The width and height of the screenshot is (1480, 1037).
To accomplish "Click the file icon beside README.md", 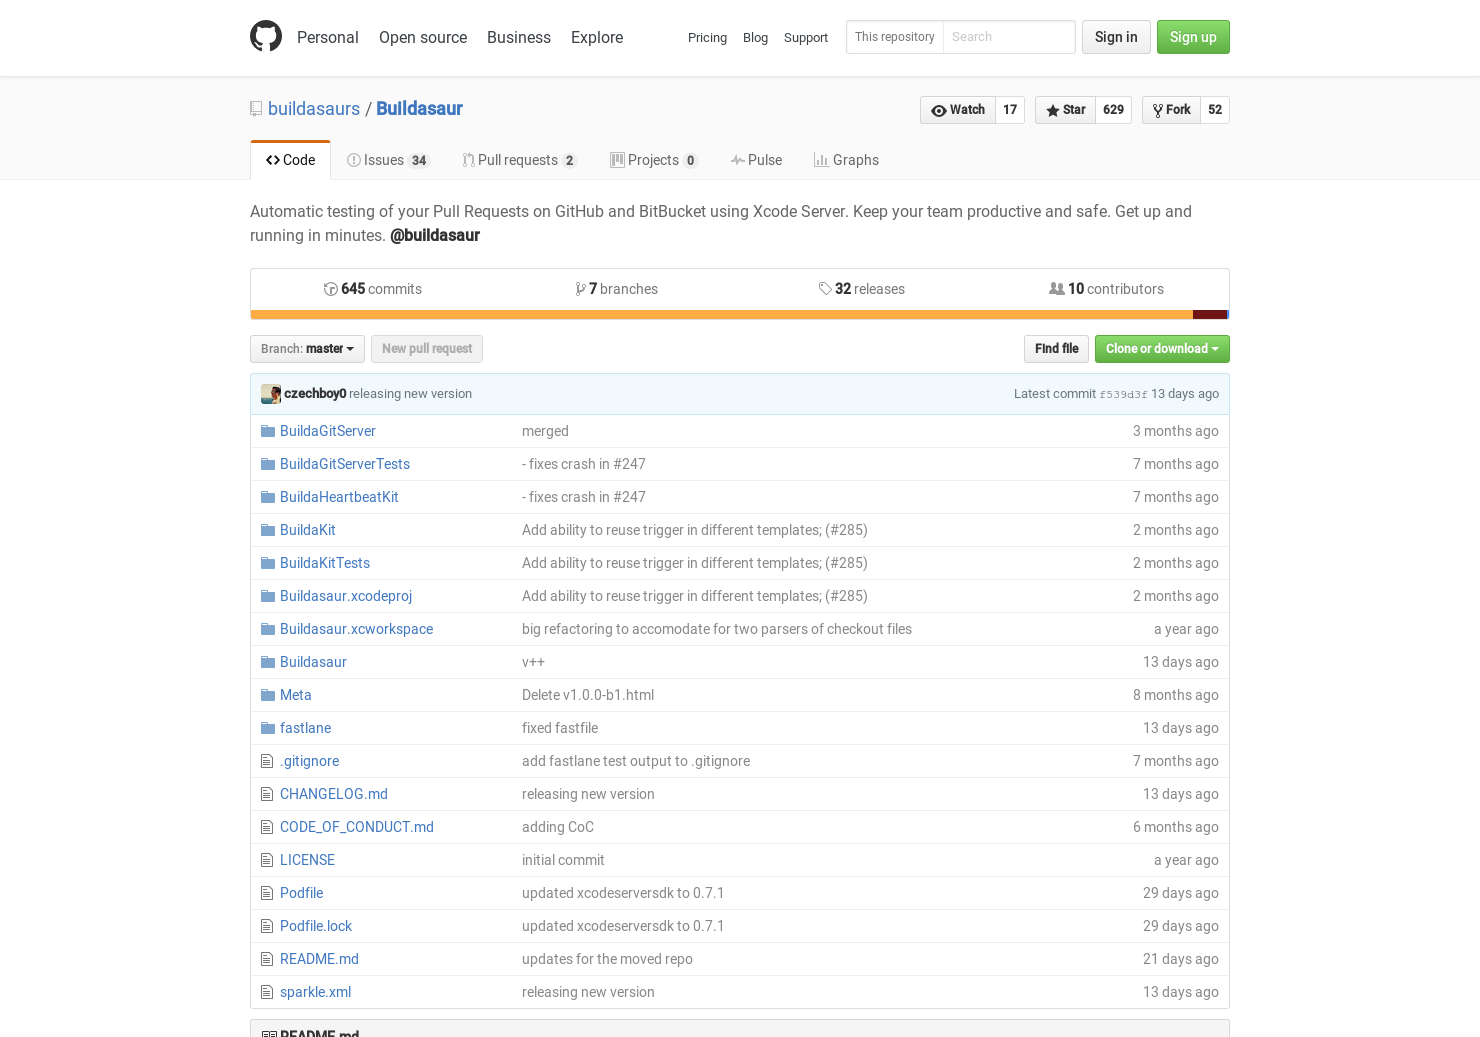I will (x=267, y=958).
